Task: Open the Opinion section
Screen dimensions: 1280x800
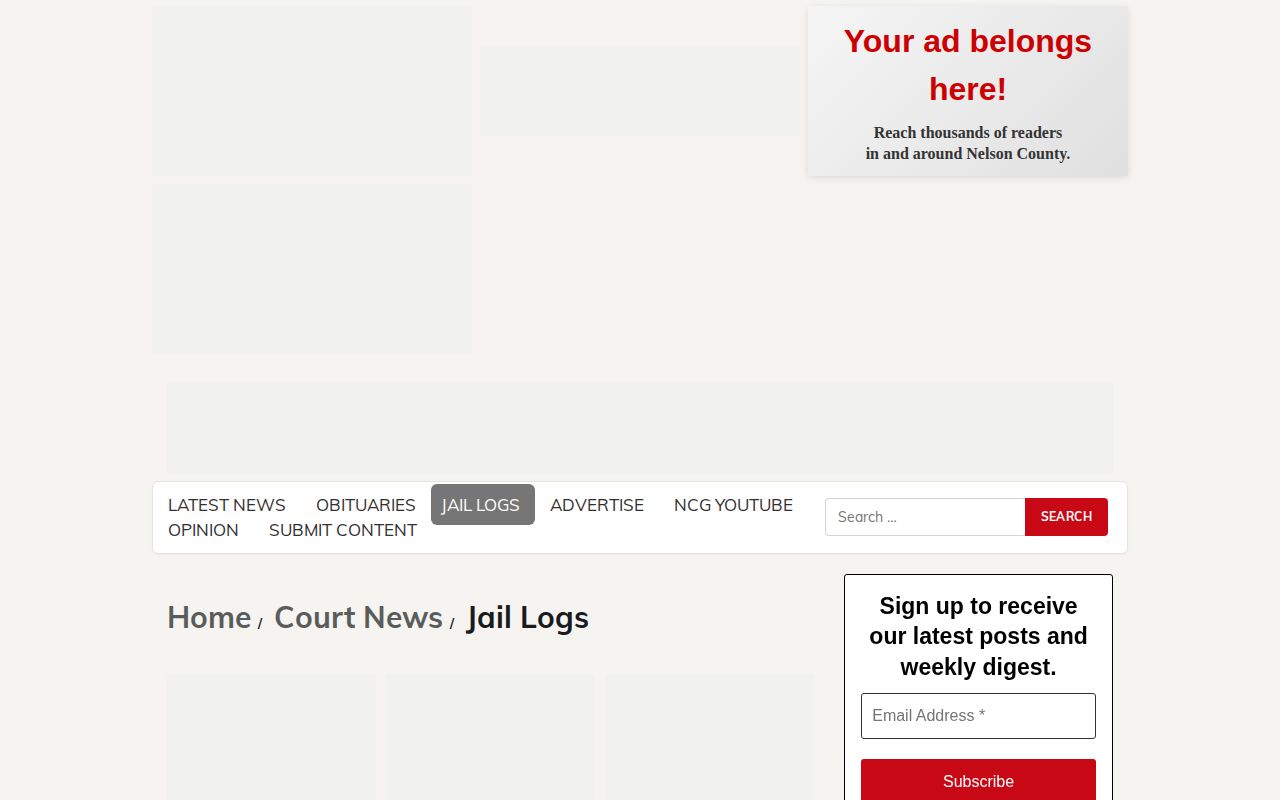Action: pos(203,530)
